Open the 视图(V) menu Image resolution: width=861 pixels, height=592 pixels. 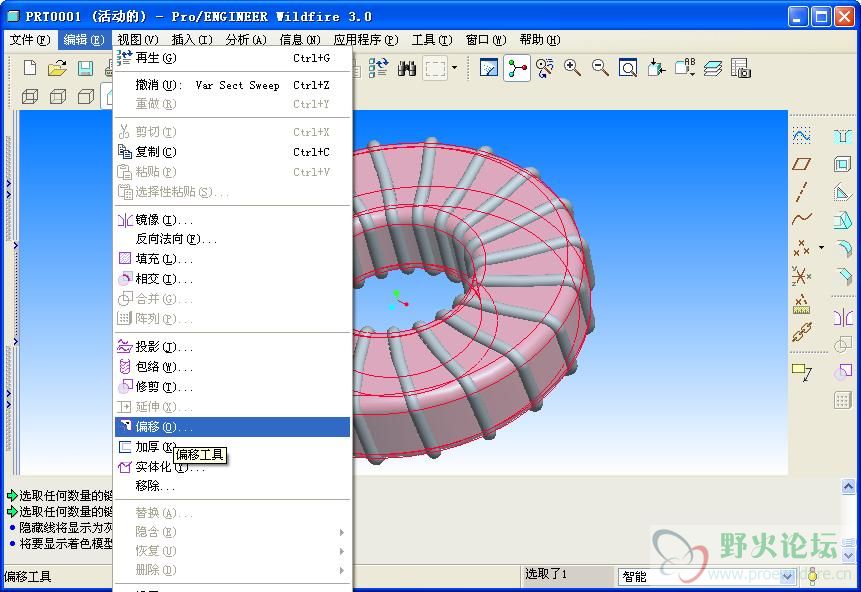pyautogui.click(x=138, y=40)
